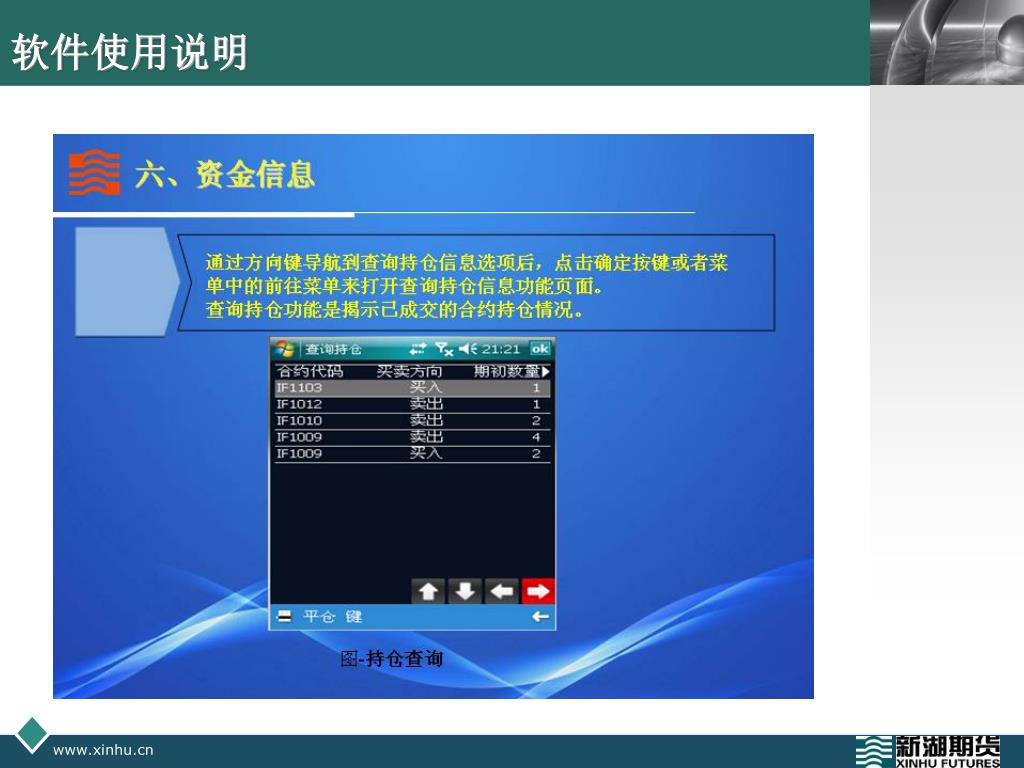Click the 六、资金信息 heading
Image resolution: width=1024 pixels, height=768 pixels.
coord(225,174)
